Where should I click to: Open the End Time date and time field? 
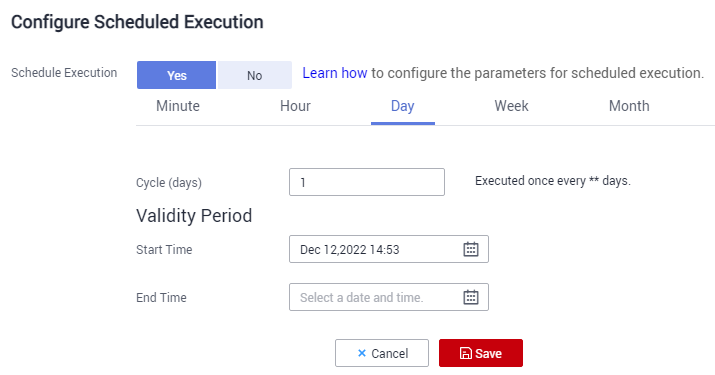tap(389, 297)
